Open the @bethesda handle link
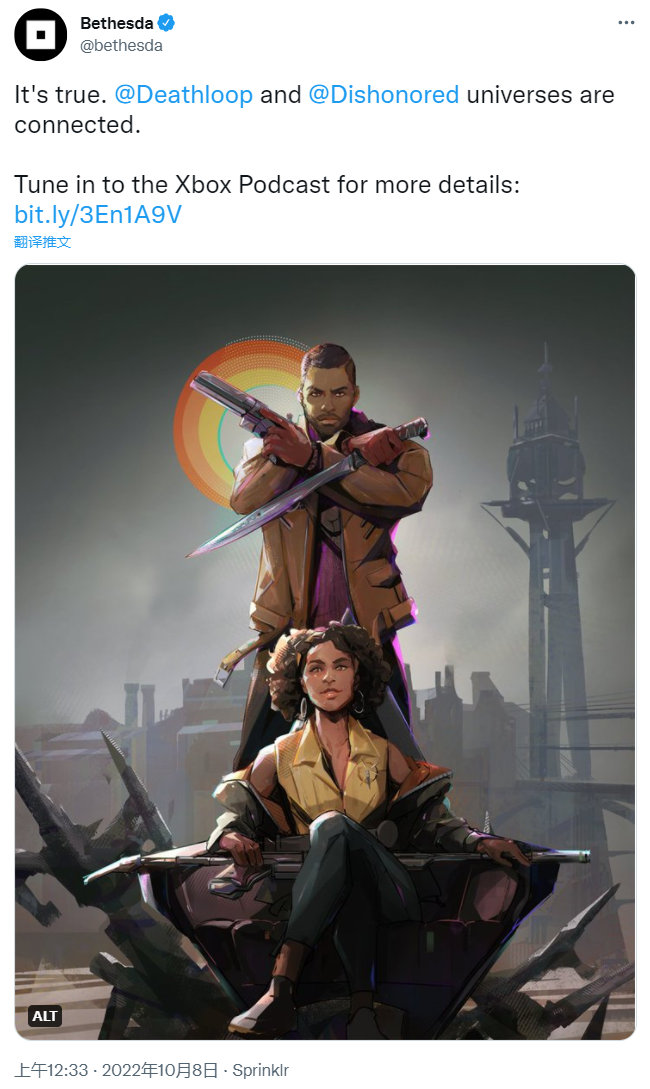 pos(122,46)
